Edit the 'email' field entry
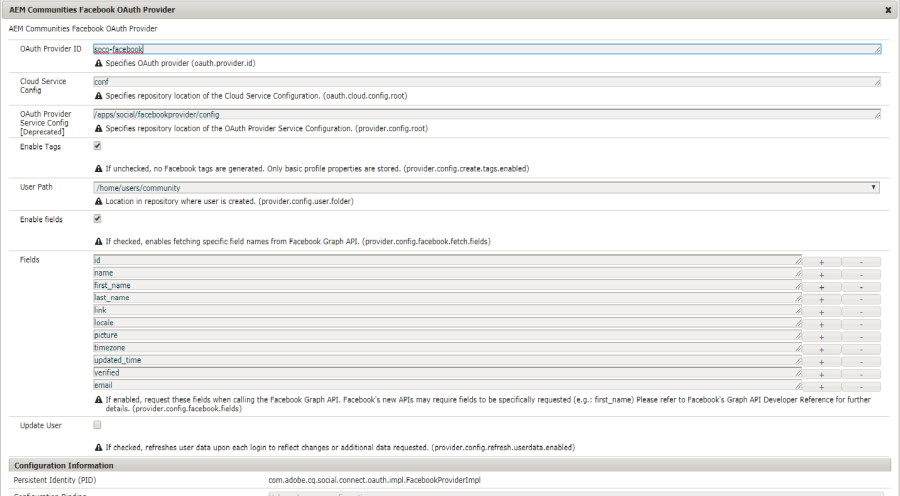900x496 pixels. [x=447, y=386]
